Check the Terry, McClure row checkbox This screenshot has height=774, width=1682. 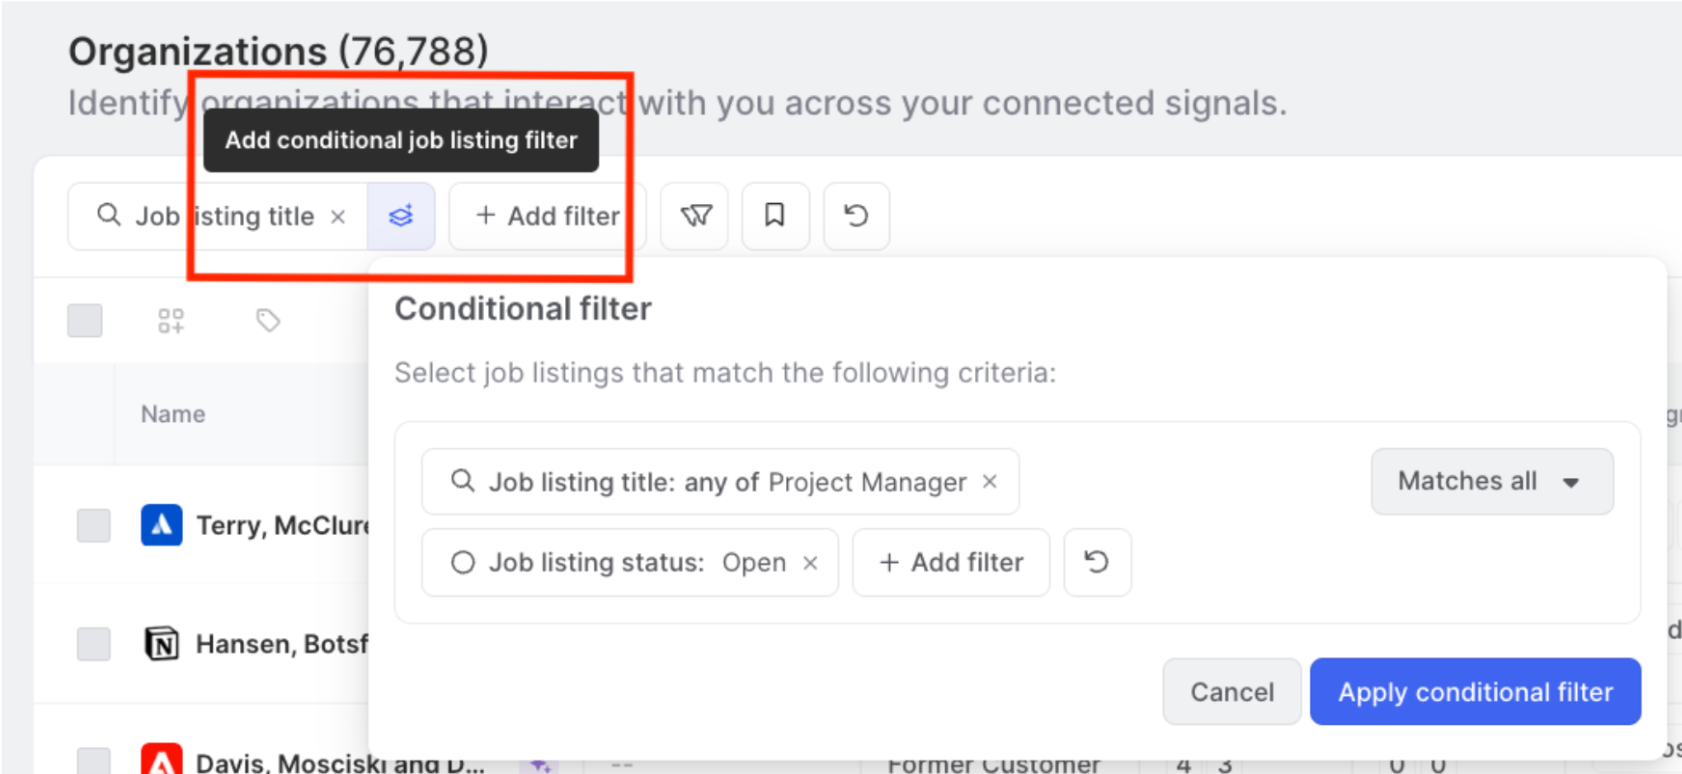pos(94,525)
